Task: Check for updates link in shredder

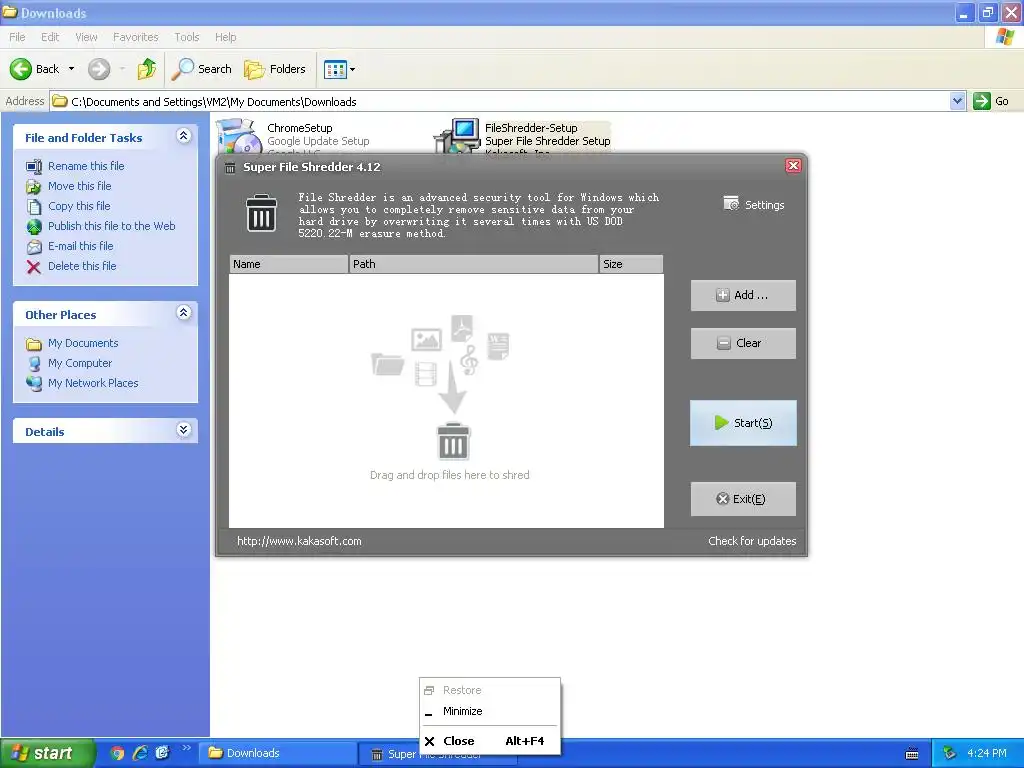Action: 752,541
